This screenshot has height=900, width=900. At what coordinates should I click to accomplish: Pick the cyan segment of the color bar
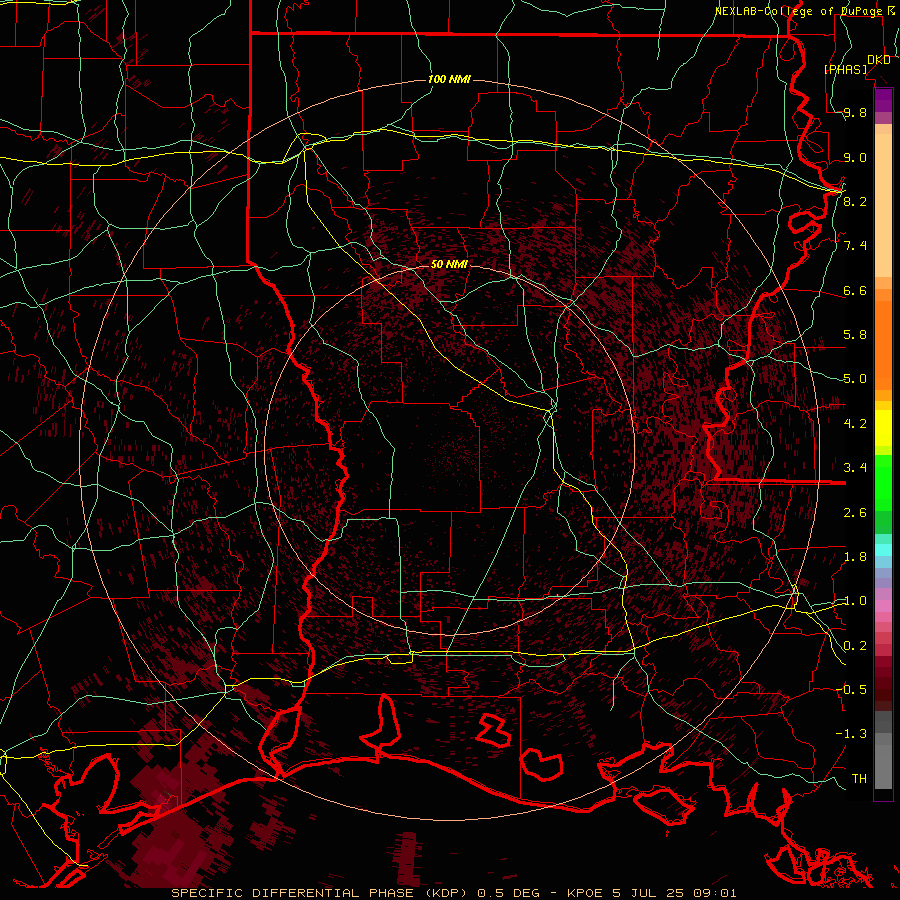pos(883,549)
